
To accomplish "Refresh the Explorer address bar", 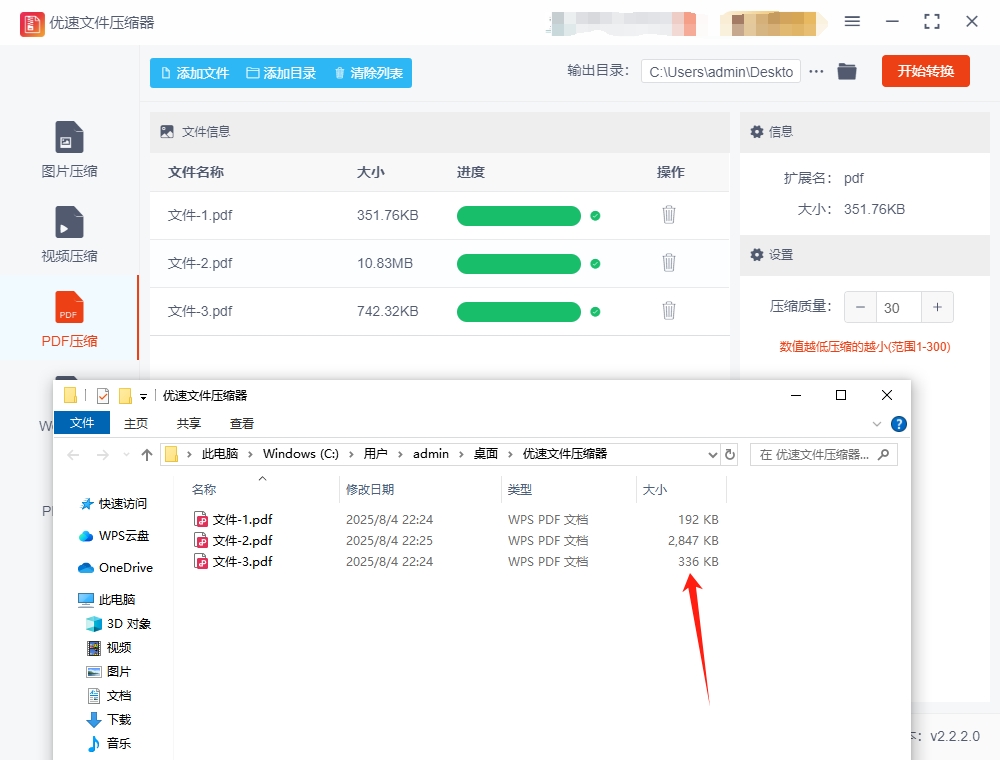I will (730, 455).
